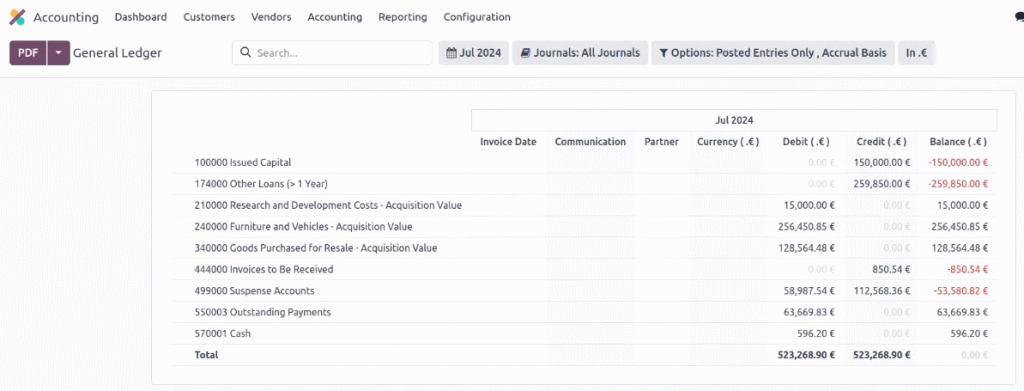Click the magnifier icon in search box
The height and width of the screenshot is (391, 1024).
click(x=246, y=53)
